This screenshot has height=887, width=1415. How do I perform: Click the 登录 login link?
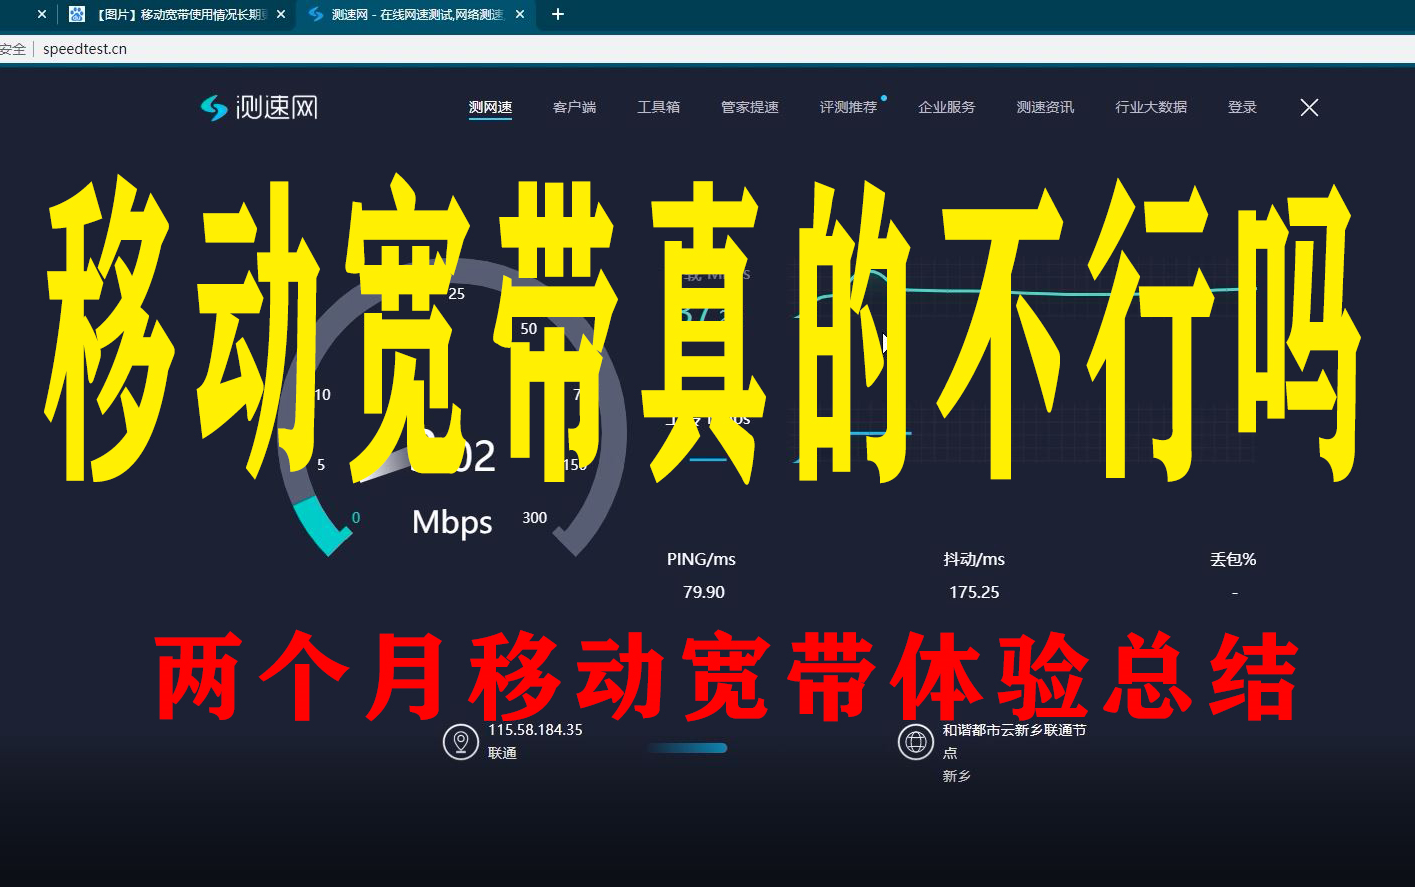pyautogui.click(x=1242, y=107)
